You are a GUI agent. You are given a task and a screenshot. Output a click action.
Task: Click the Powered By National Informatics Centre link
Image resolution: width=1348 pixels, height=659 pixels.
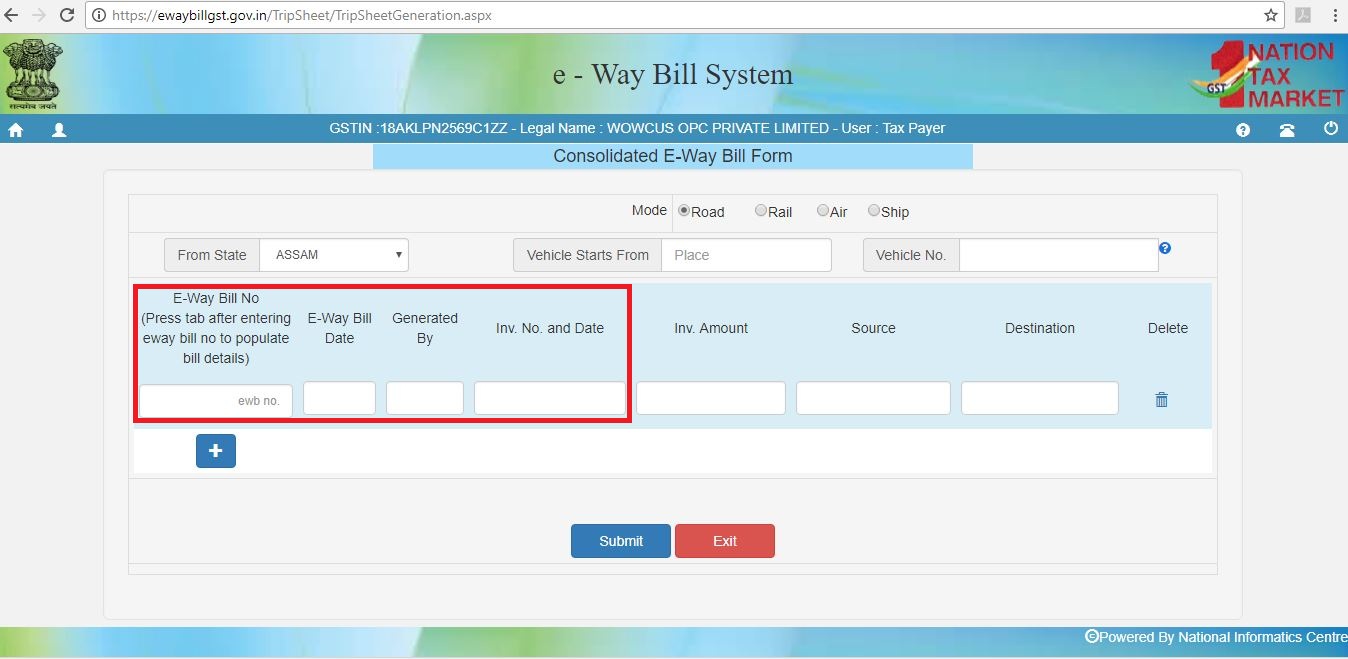click(1215, 637)
